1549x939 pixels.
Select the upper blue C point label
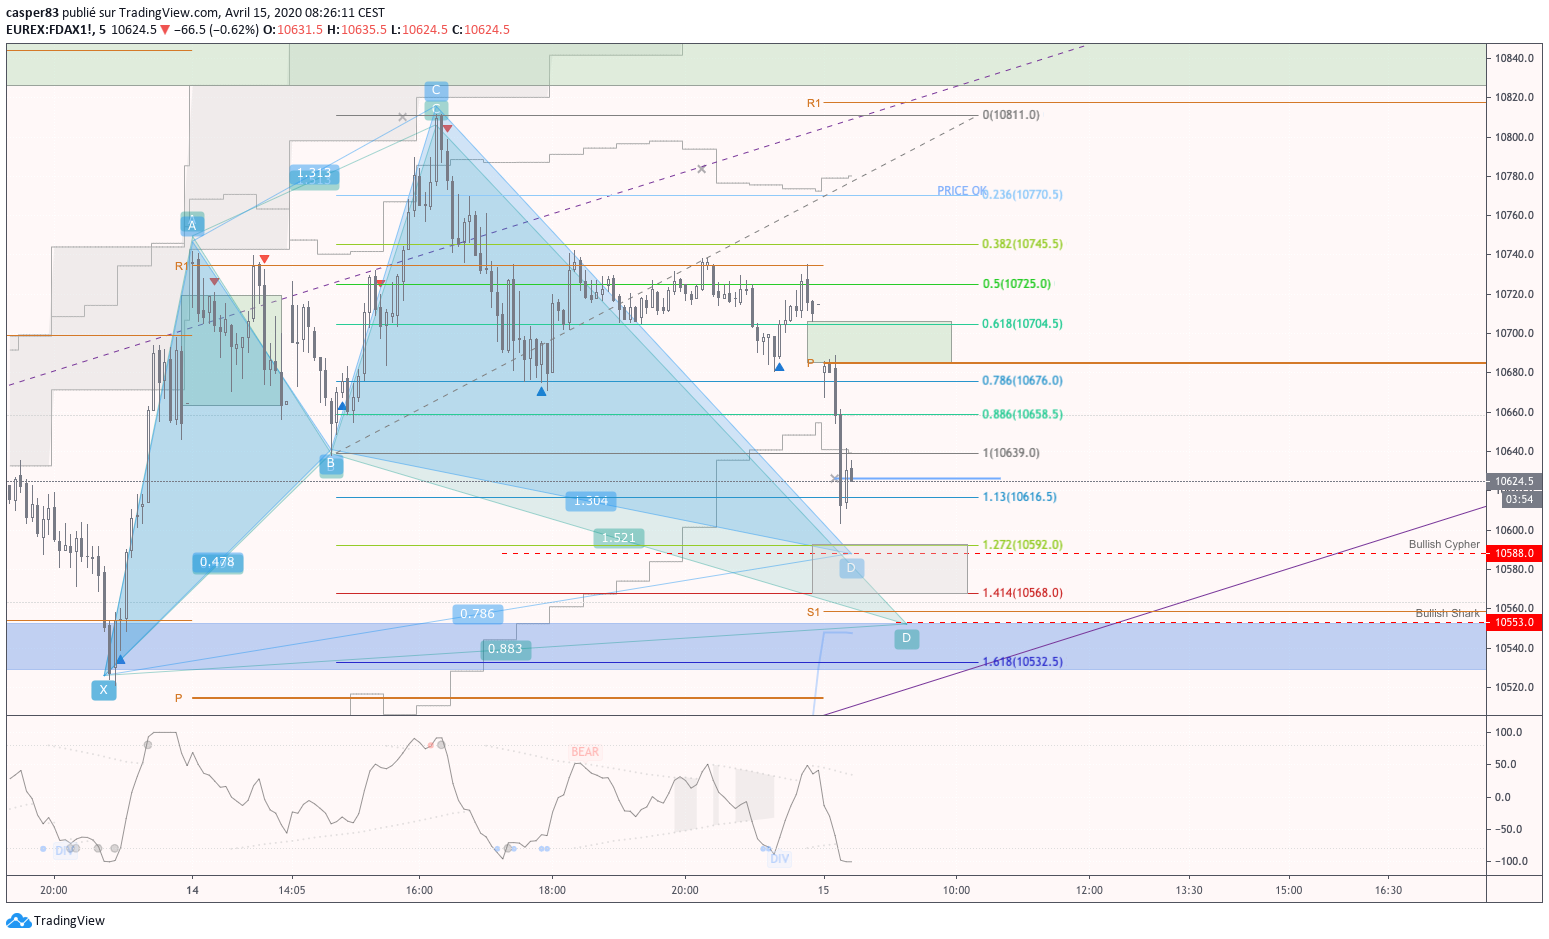435,91
